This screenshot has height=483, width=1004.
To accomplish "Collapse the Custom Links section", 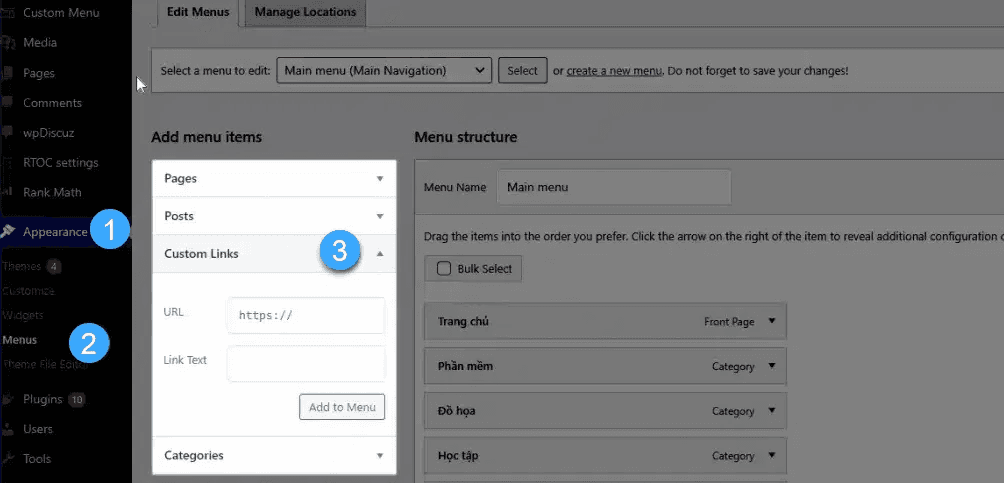I will point(274,254).
